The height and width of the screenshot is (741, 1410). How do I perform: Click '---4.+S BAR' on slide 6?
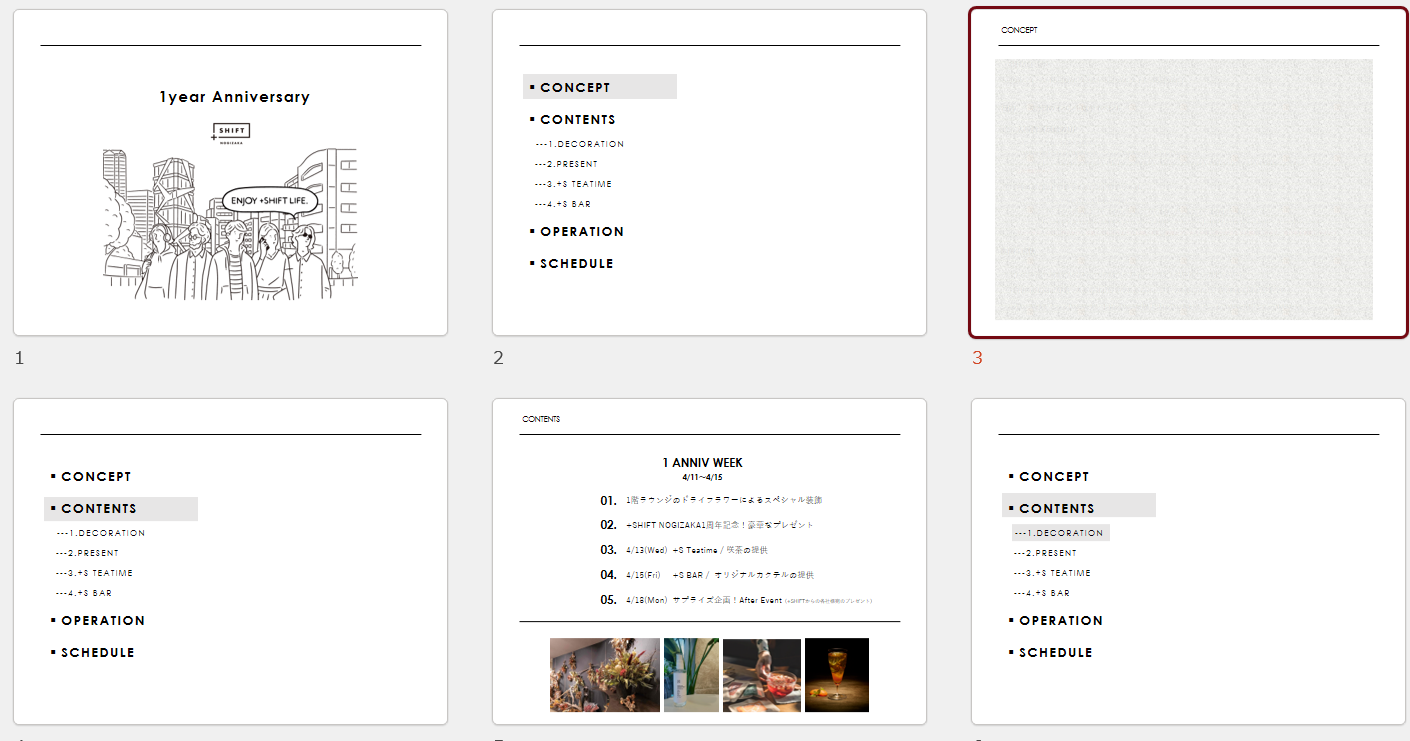coord(1041,593)
